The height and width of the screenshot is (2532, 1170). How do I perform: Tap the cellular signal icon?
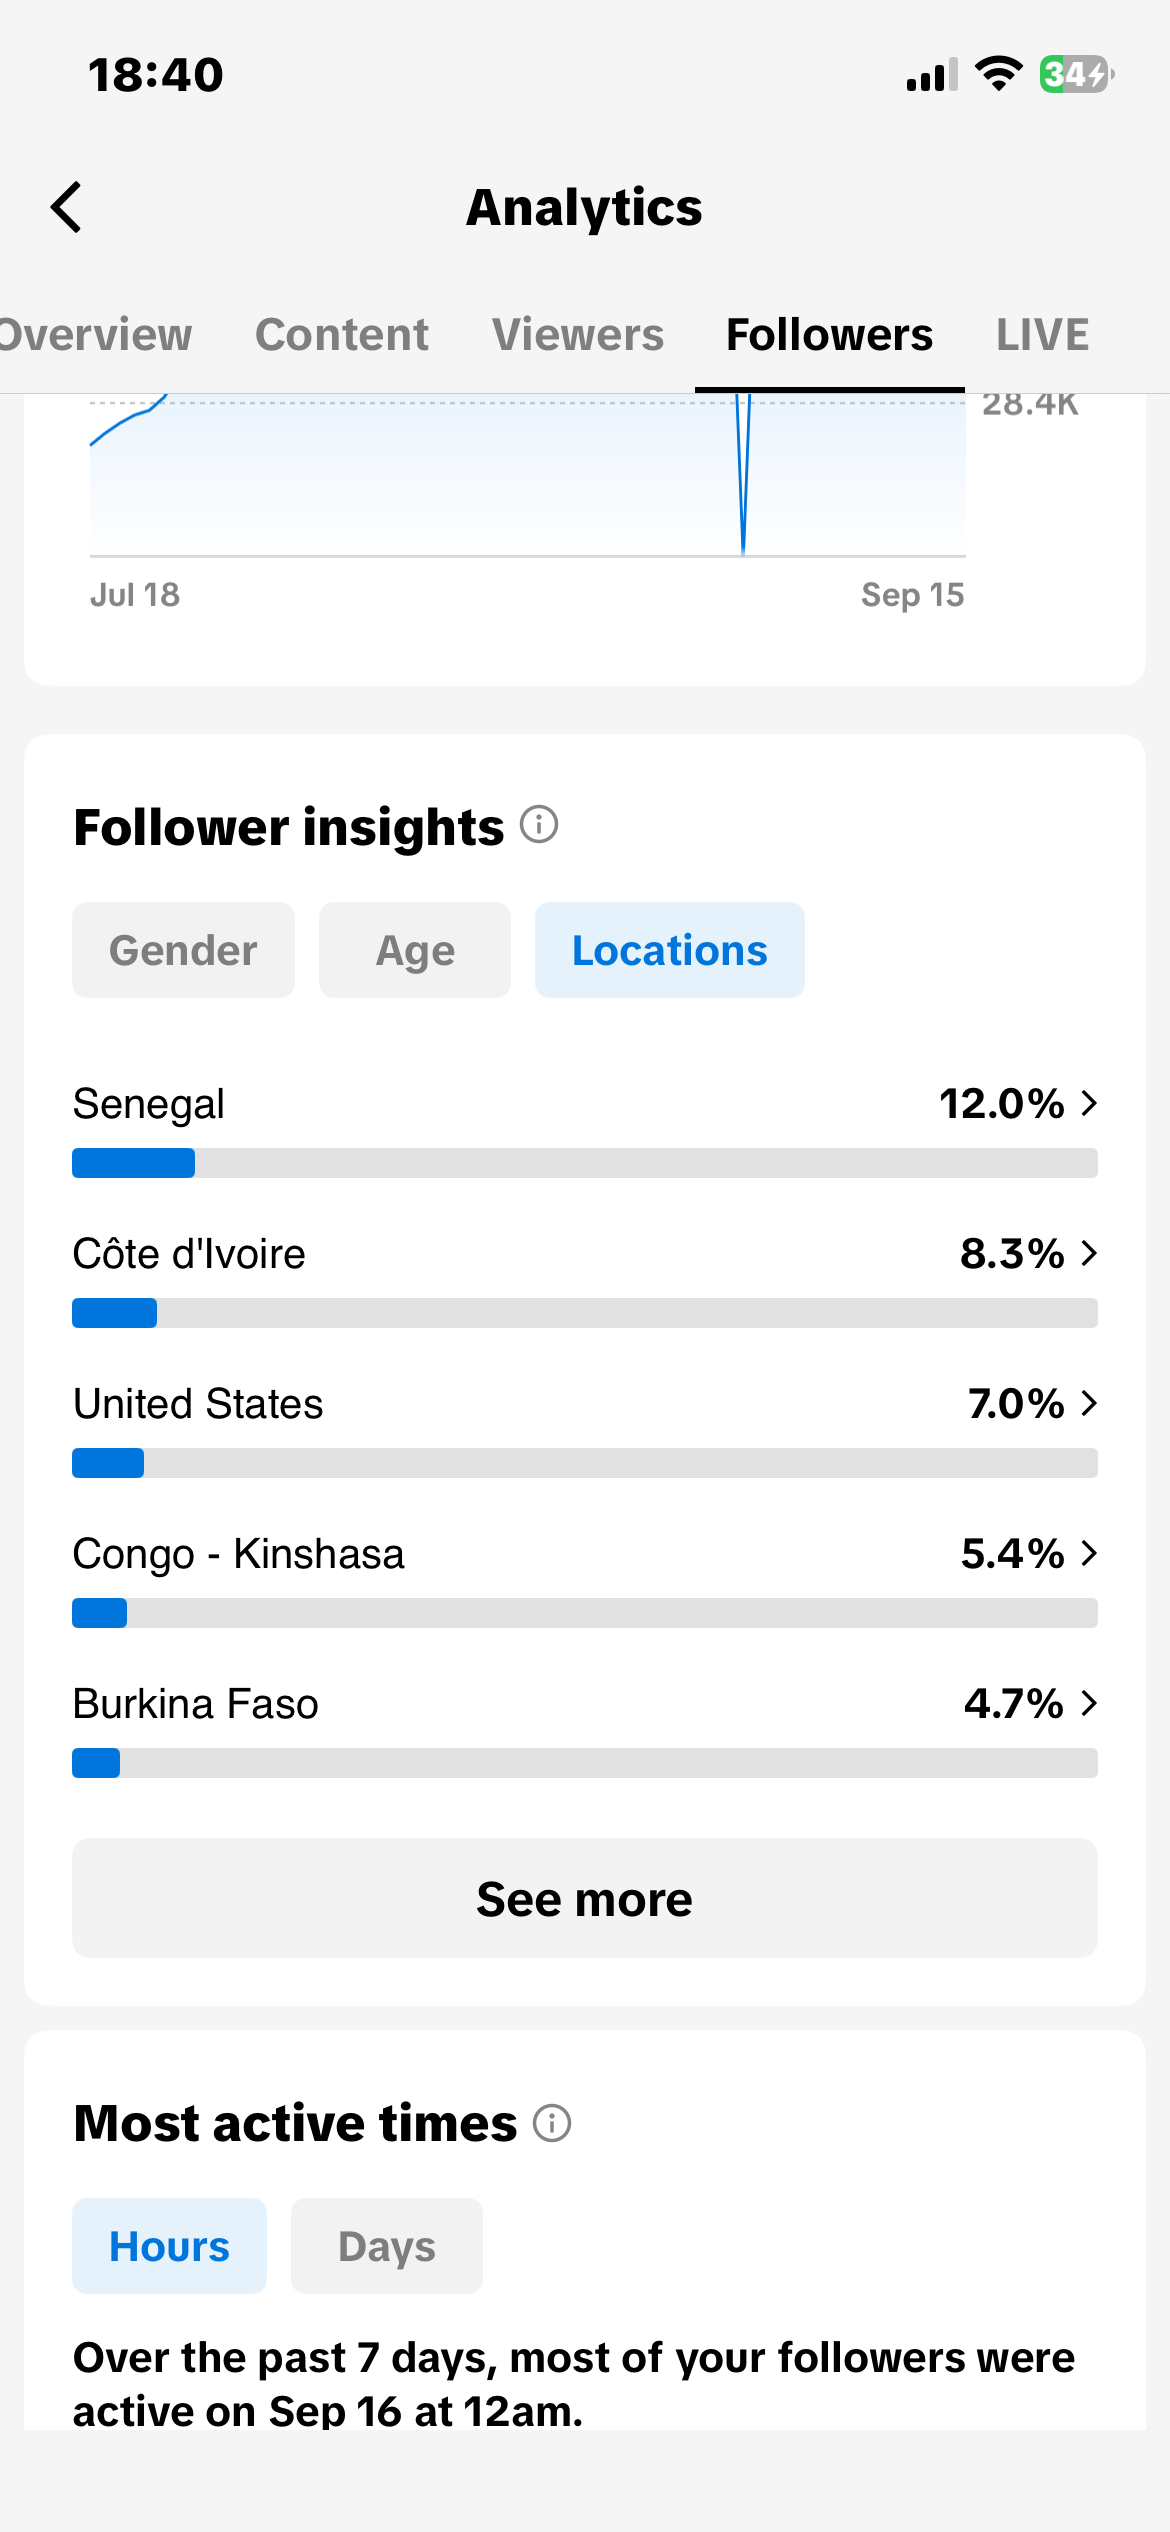[932, 75]
